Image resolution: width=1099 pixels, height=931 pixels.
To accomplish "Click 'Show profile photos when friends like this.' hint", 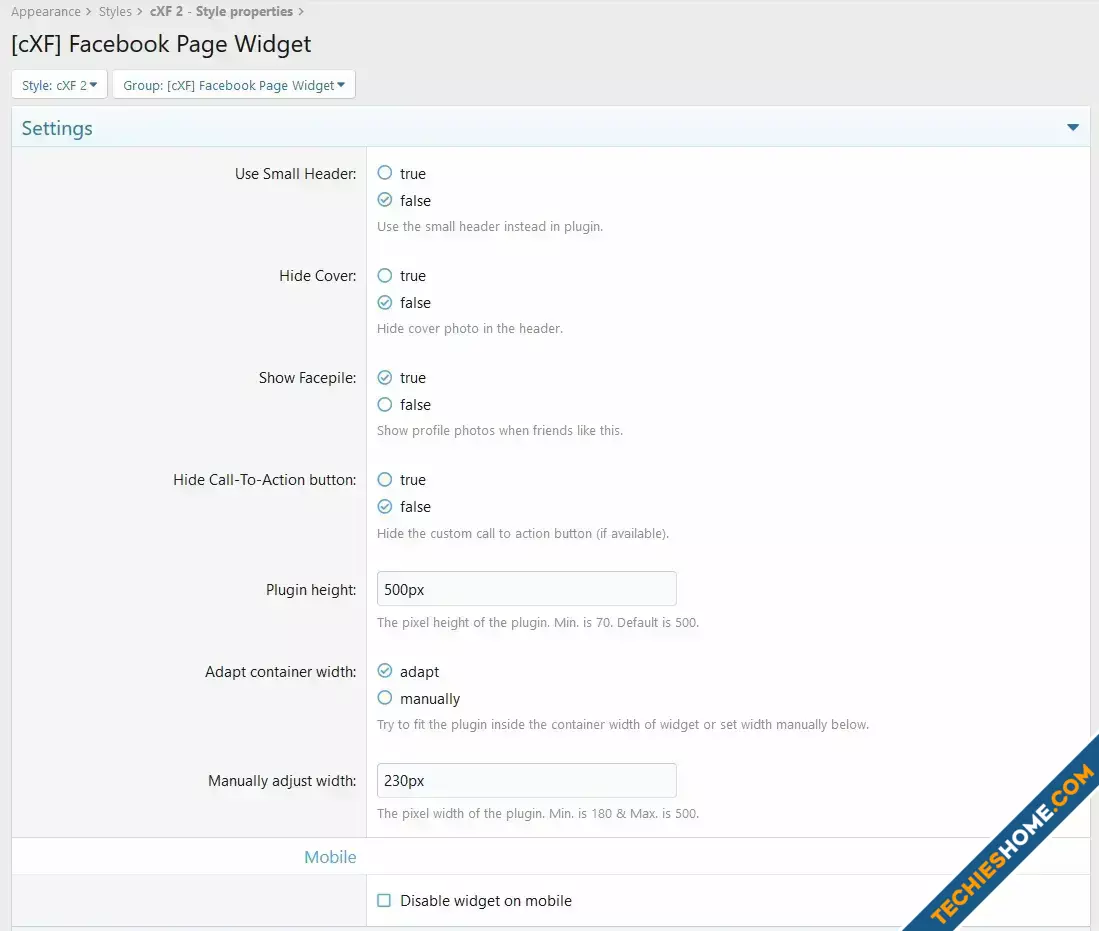I will [500, 430].
